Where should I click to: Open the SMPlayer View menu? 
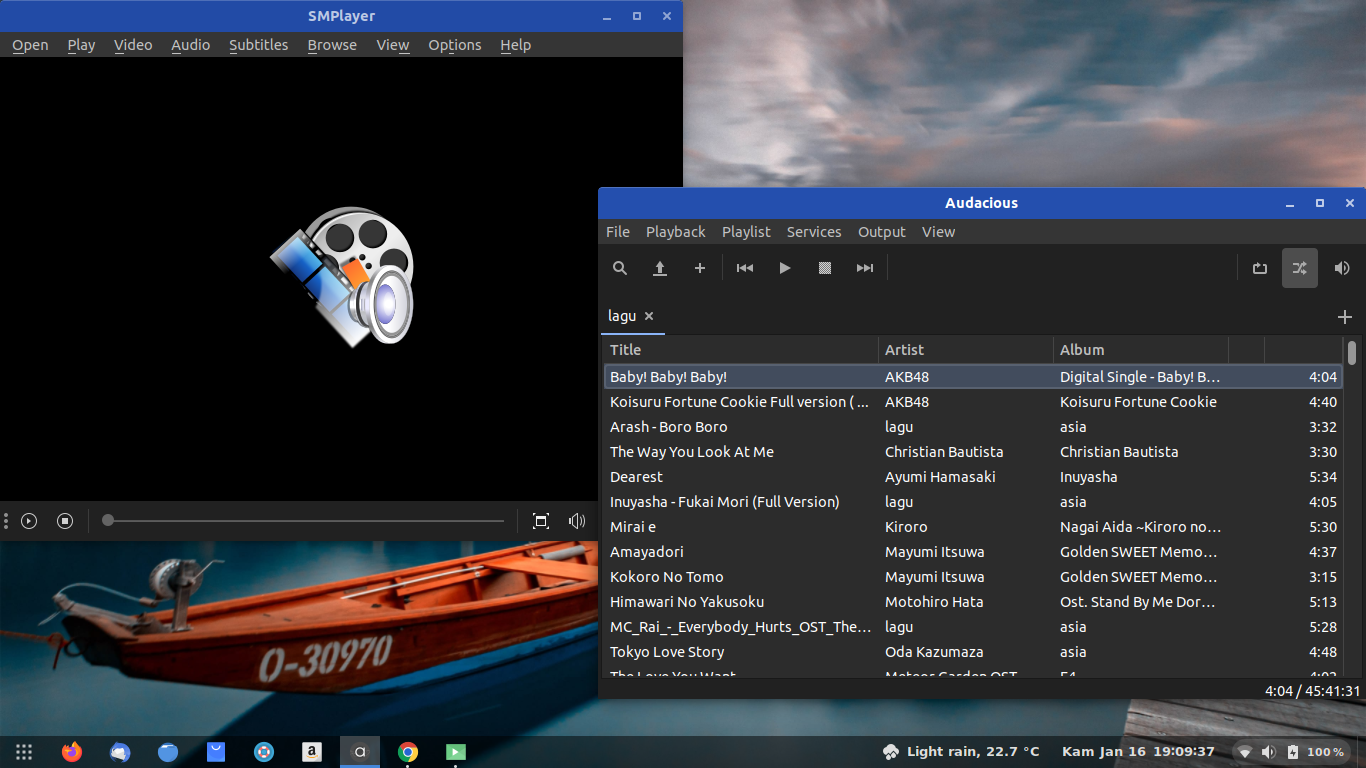(393, 45)
